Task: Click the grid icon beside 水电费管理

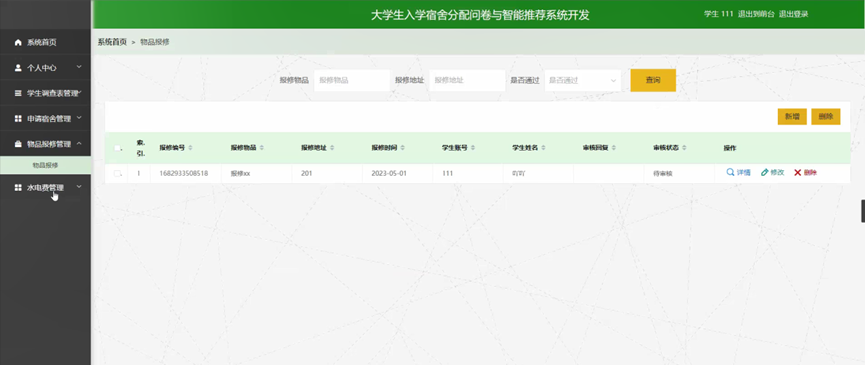Action: [18, 187]
